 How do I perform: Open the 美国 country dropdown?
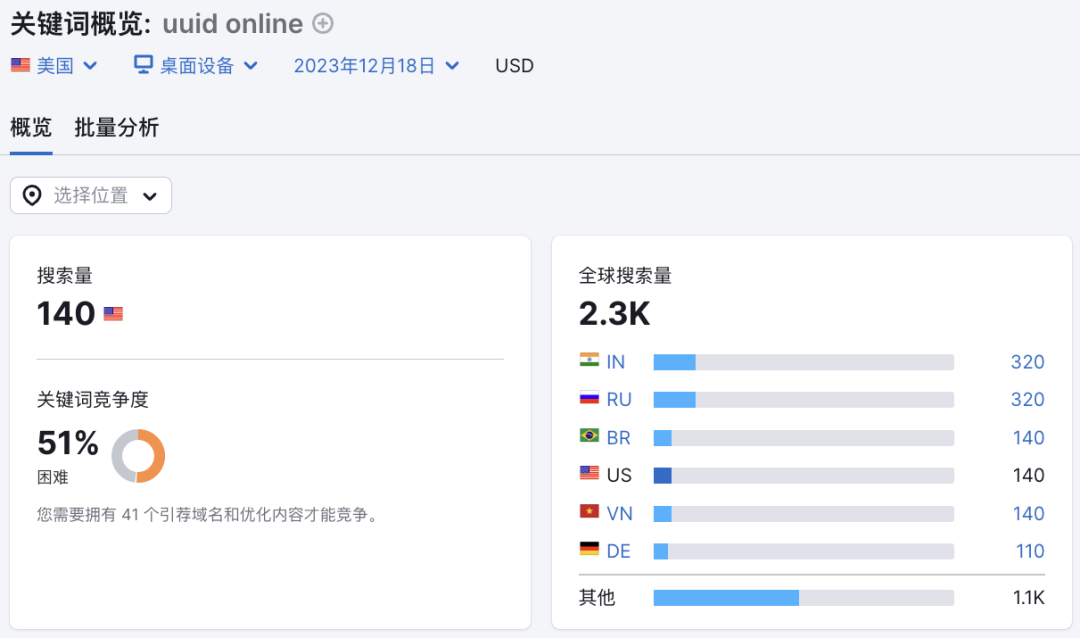pyautogui.click(x=55, y=66)
